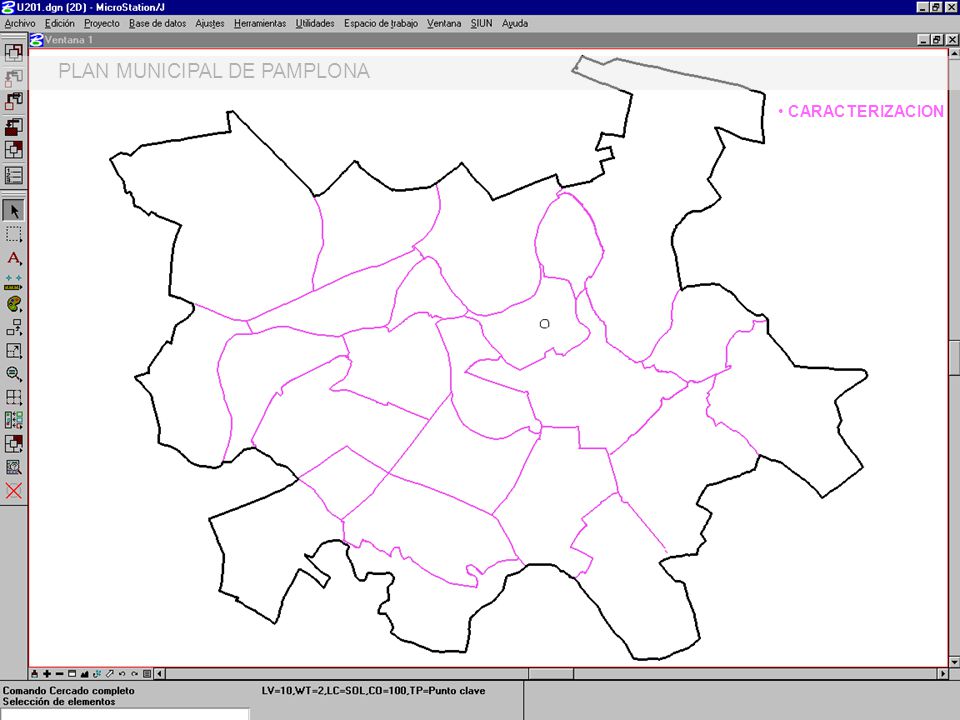
Task: Maximize the Ventana 1 view window
Action: (937, 40)
